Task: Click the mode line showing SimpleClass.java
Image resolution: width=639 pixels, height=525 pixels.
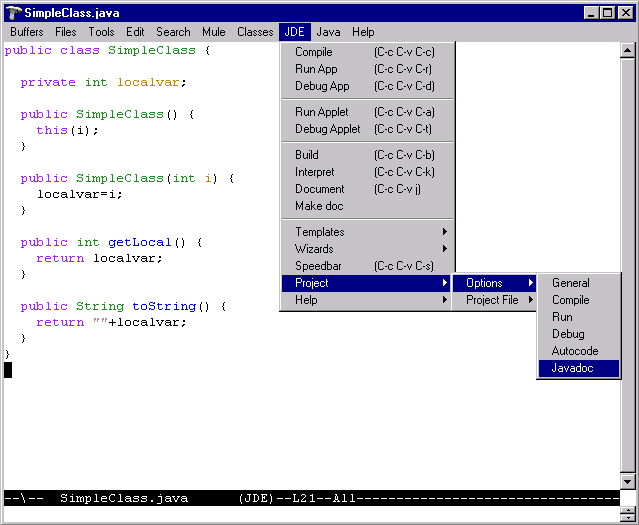Action: pos(312,498)
